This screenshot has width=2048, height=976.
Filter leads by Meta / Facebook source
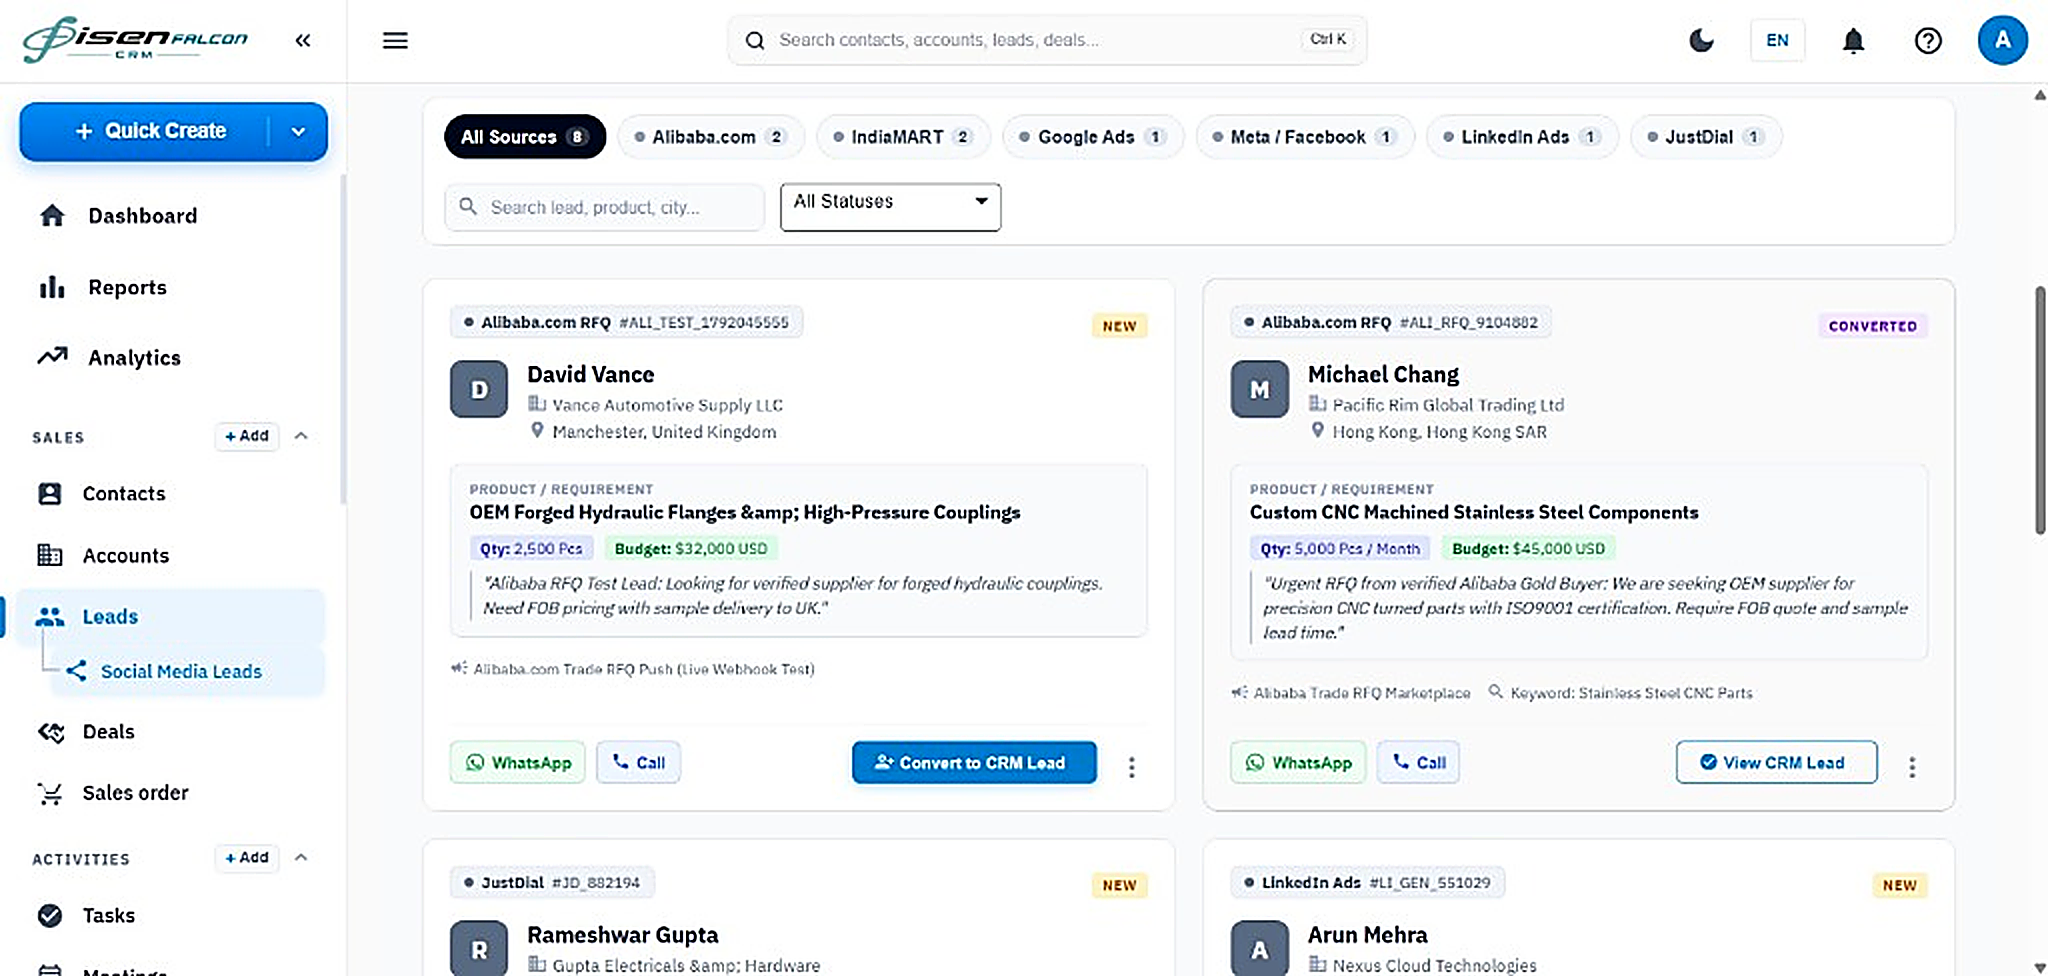pyautogui.click(x=1305, y=137)
